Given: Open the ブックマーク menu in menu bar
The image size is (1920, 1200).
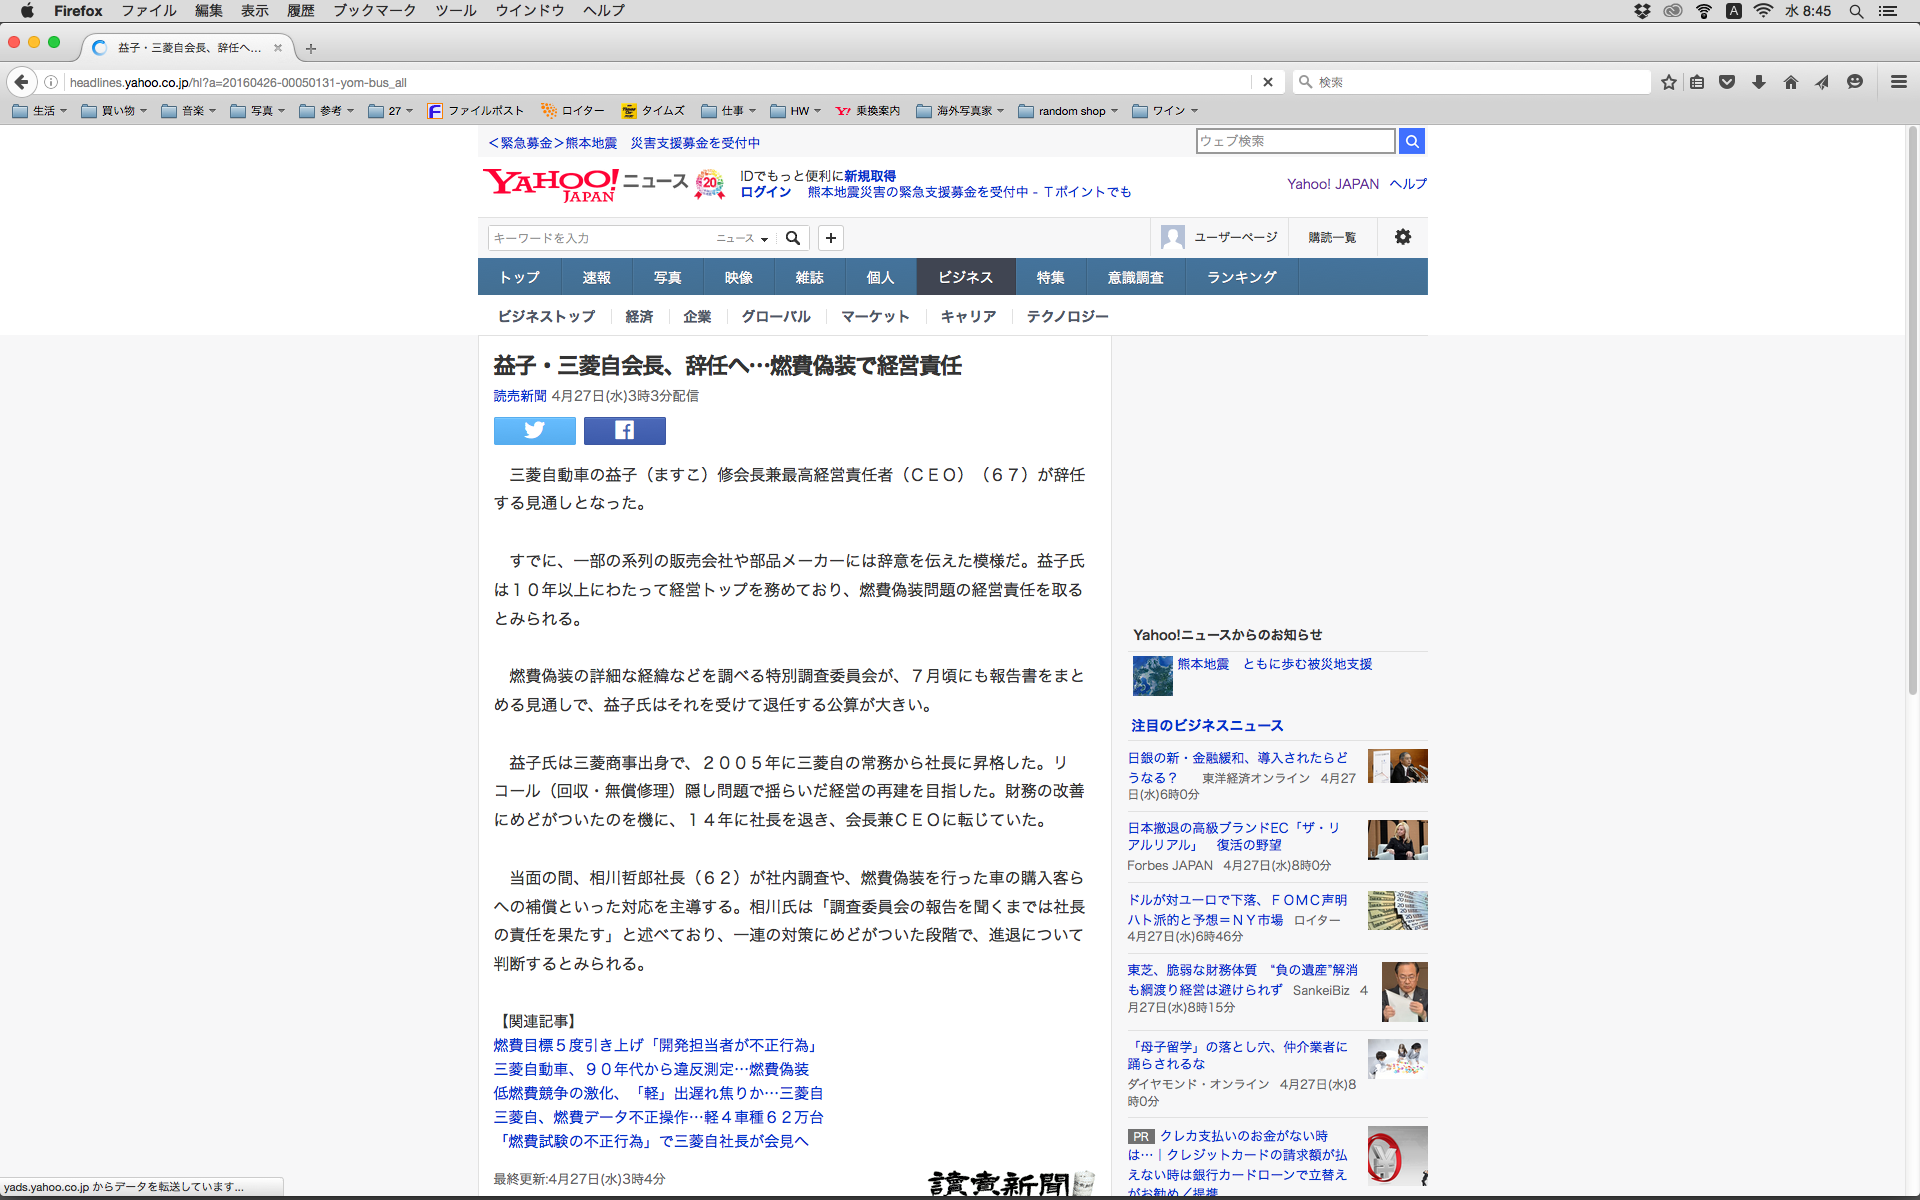Looking at the screenshot, I should (374, 10).
